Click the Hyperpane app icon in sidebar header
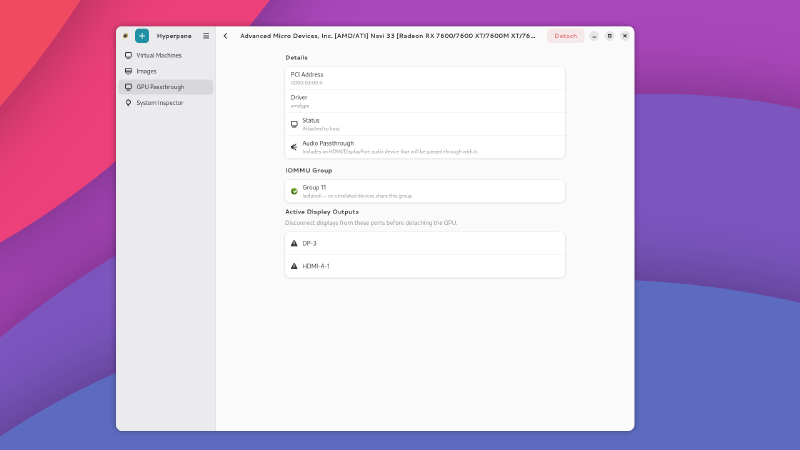 125,35
